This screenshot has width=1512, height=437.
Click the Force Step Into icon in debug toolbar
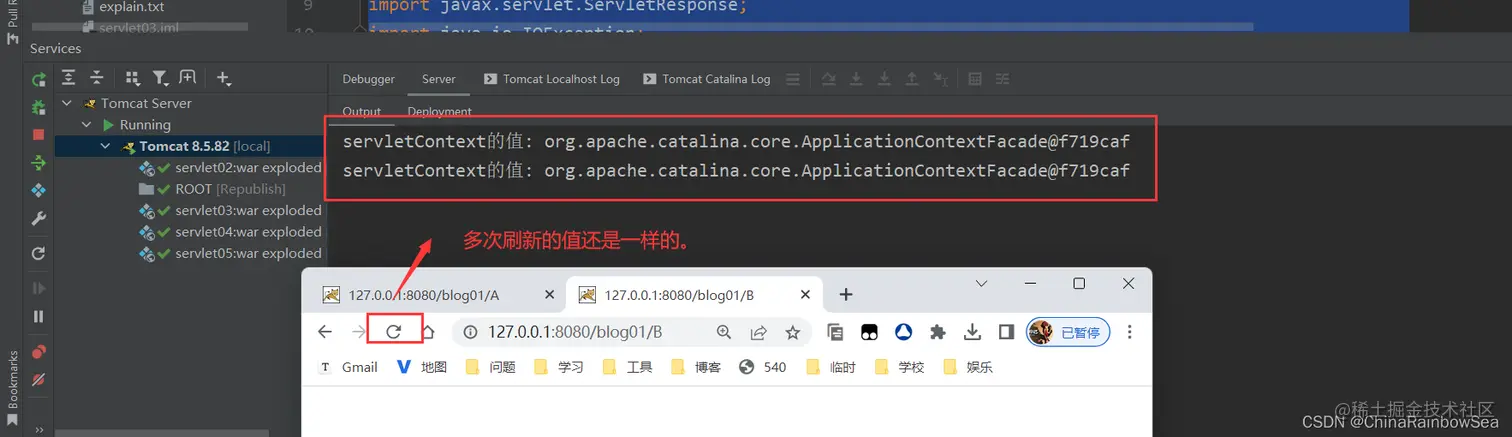(885, 79)
